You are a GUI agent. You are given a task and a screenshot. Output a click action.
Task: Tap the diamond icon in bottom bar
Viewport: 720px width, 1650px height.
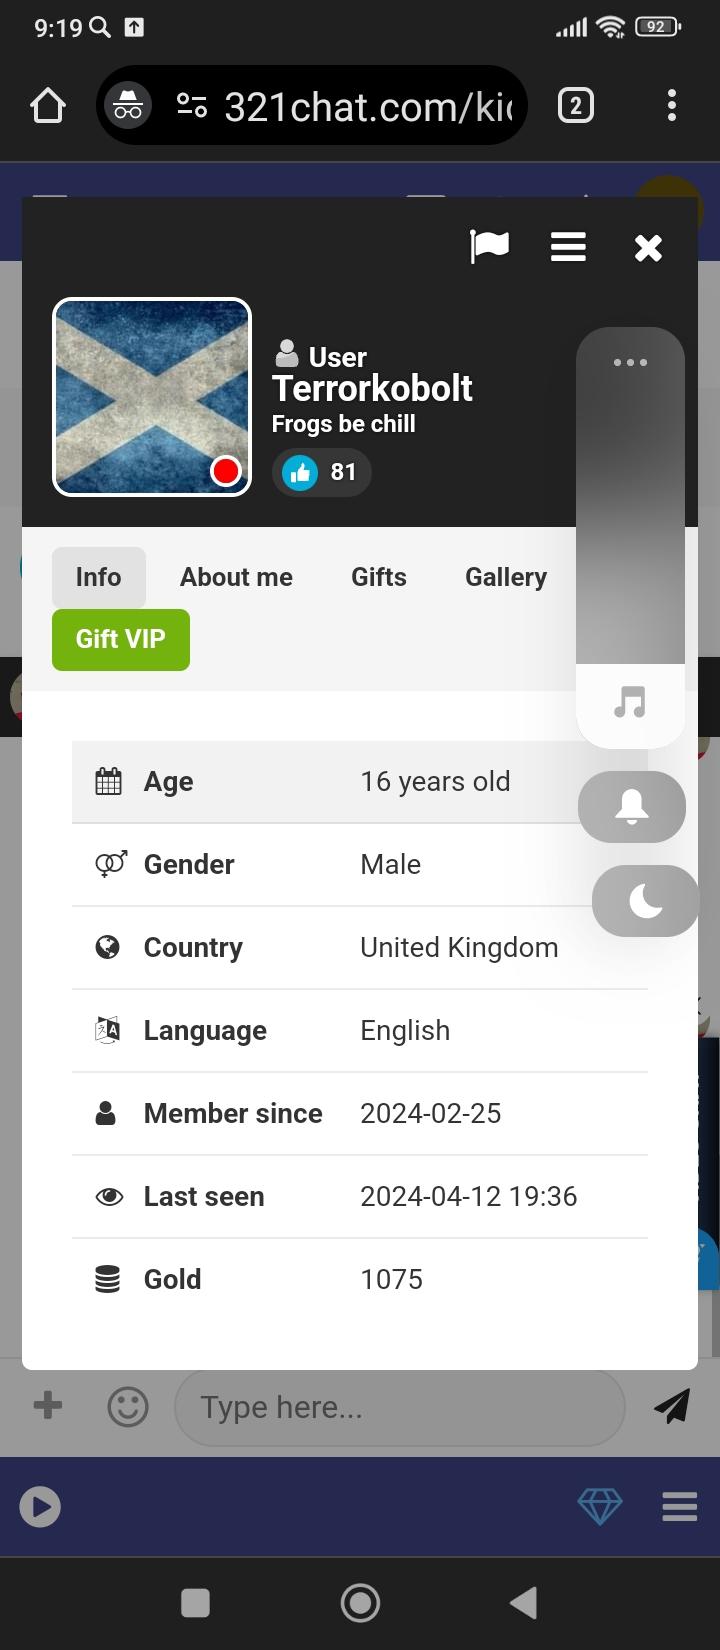point(600,1506)
